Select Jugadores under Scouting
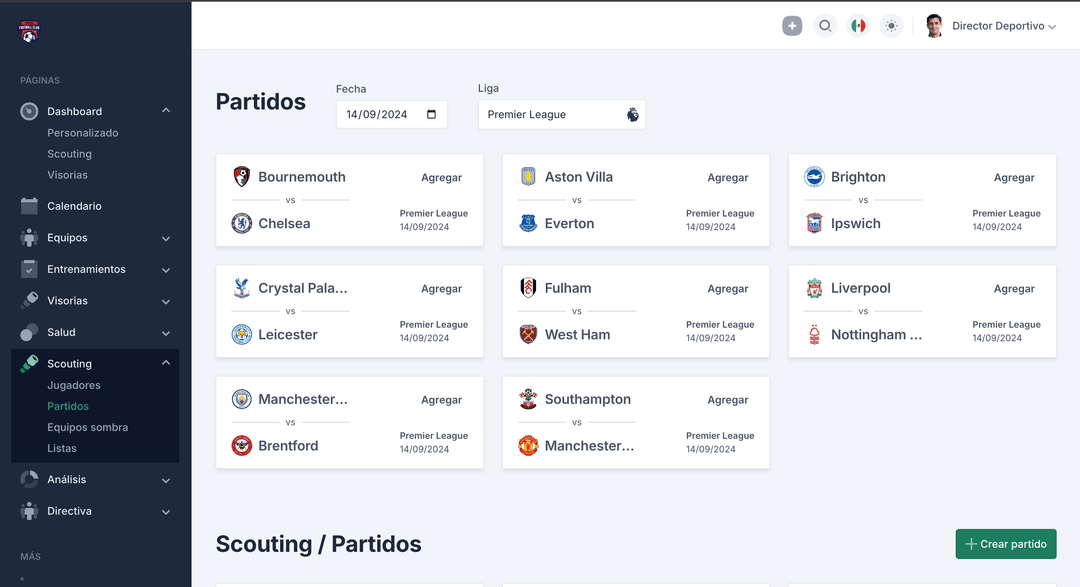 pyautogui.click(x=73, y=385)
